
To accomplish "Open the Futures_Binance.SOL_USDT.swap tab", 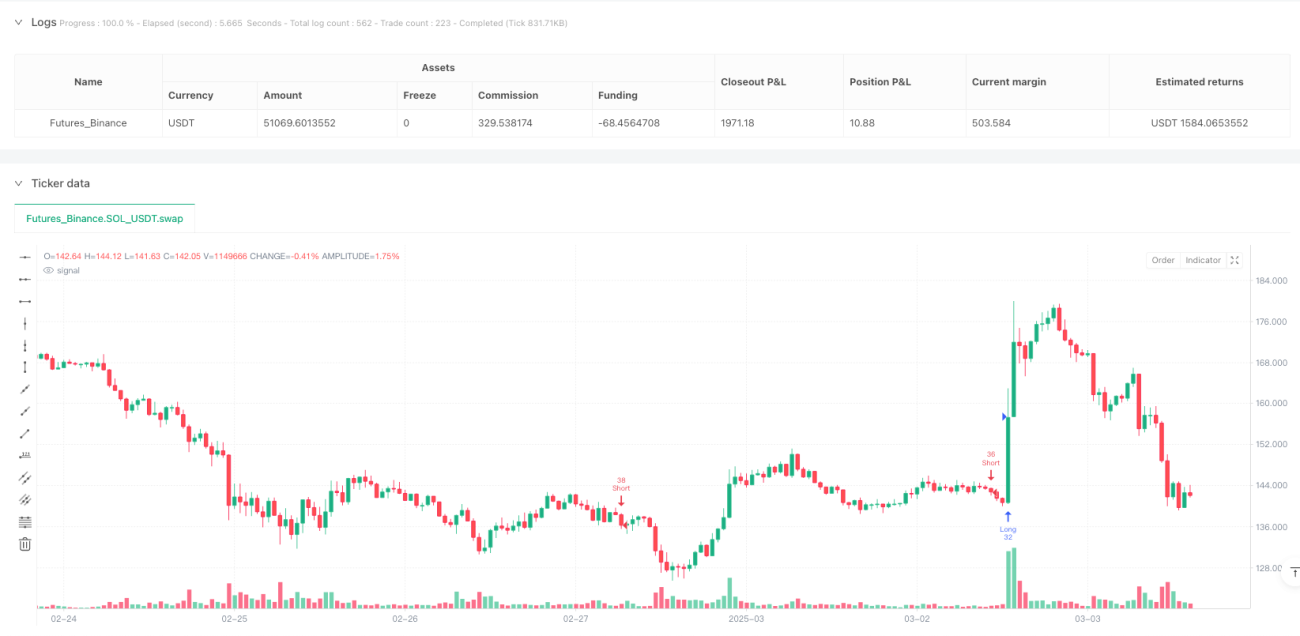I will click(x=104, y=218).
